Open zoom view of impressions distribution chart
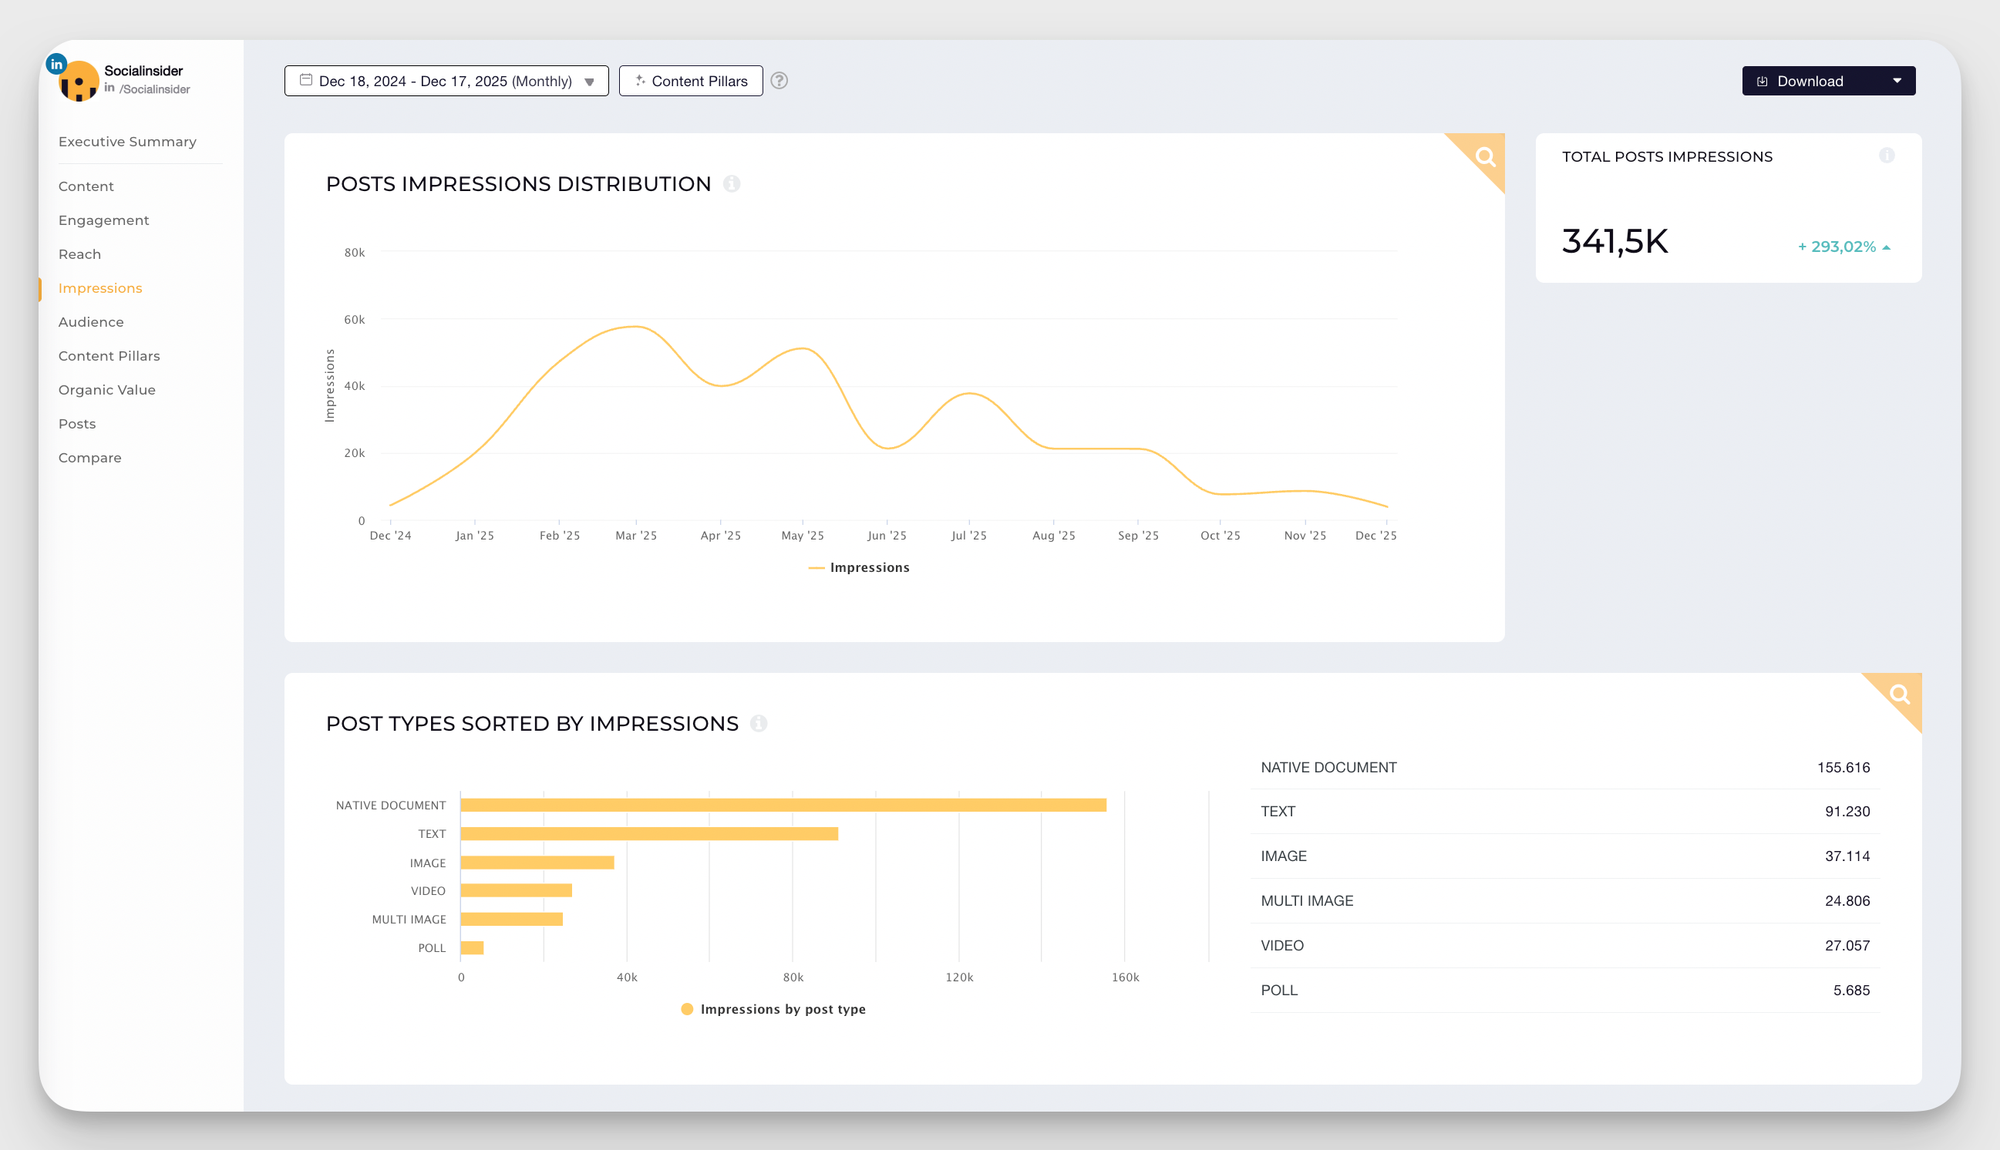 pyautogui.click(x=1483, y=156)
